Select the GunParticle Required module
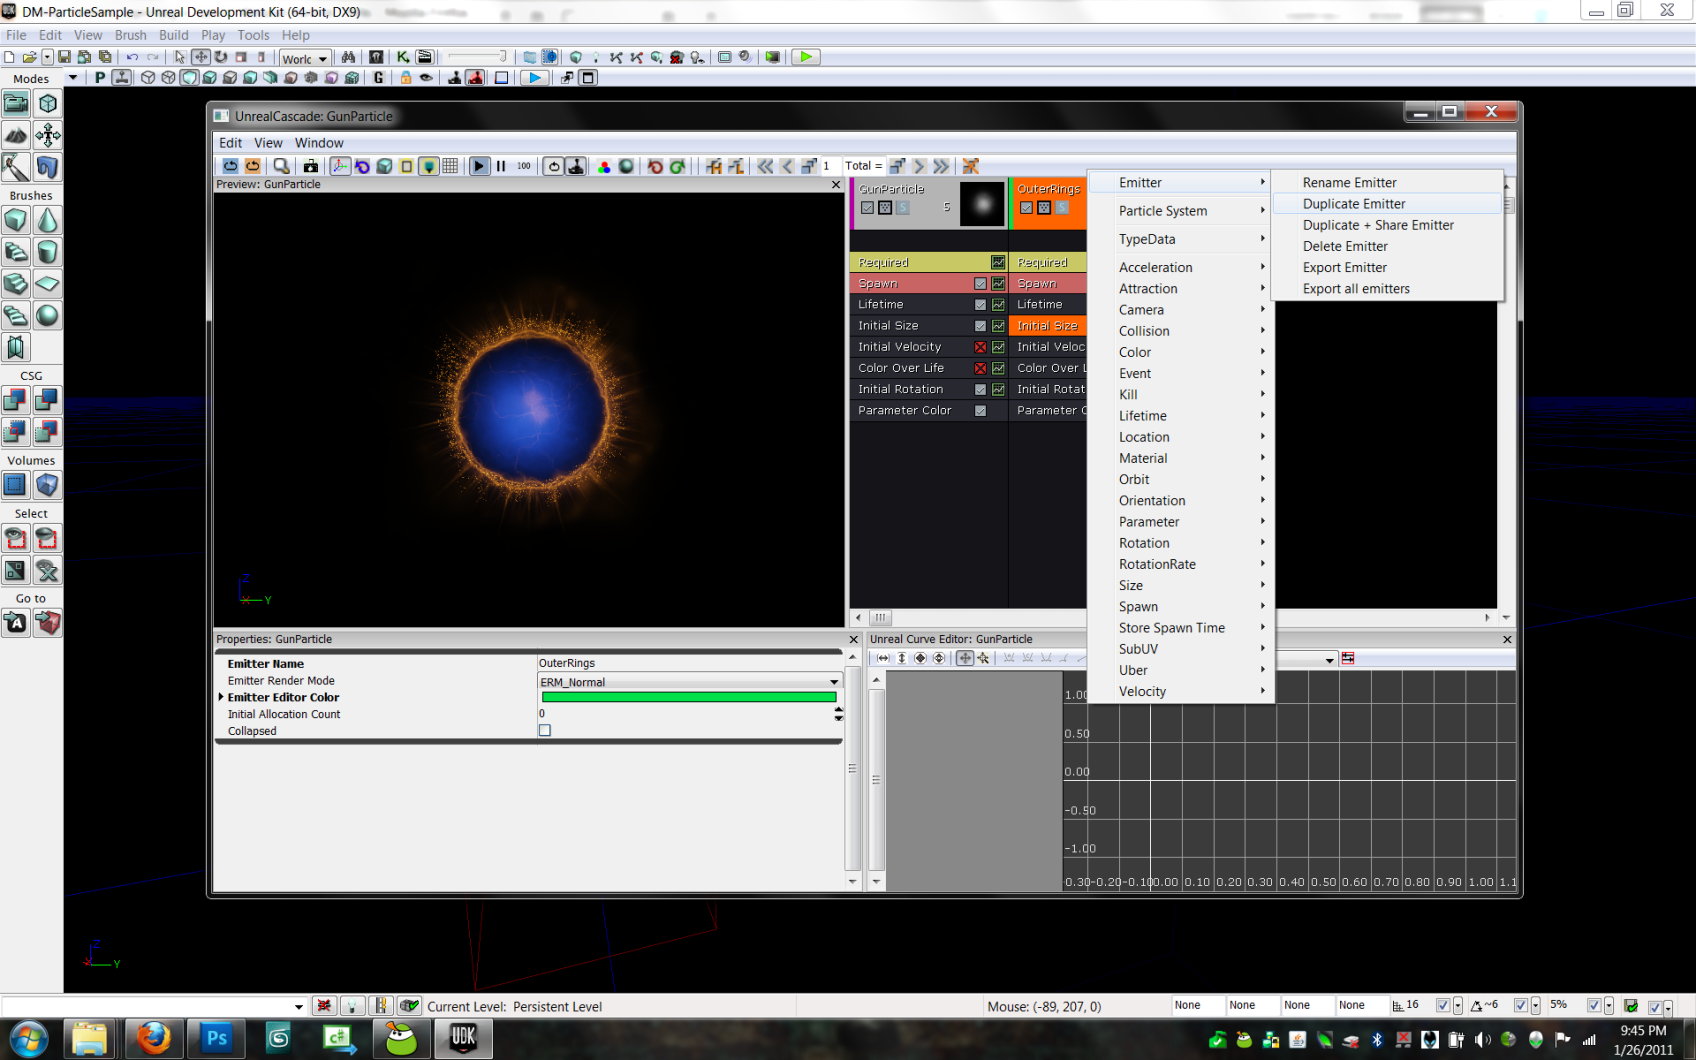Image resolution: width=1696 pixels, height=1060 pixels. click(x=928, y=262)
